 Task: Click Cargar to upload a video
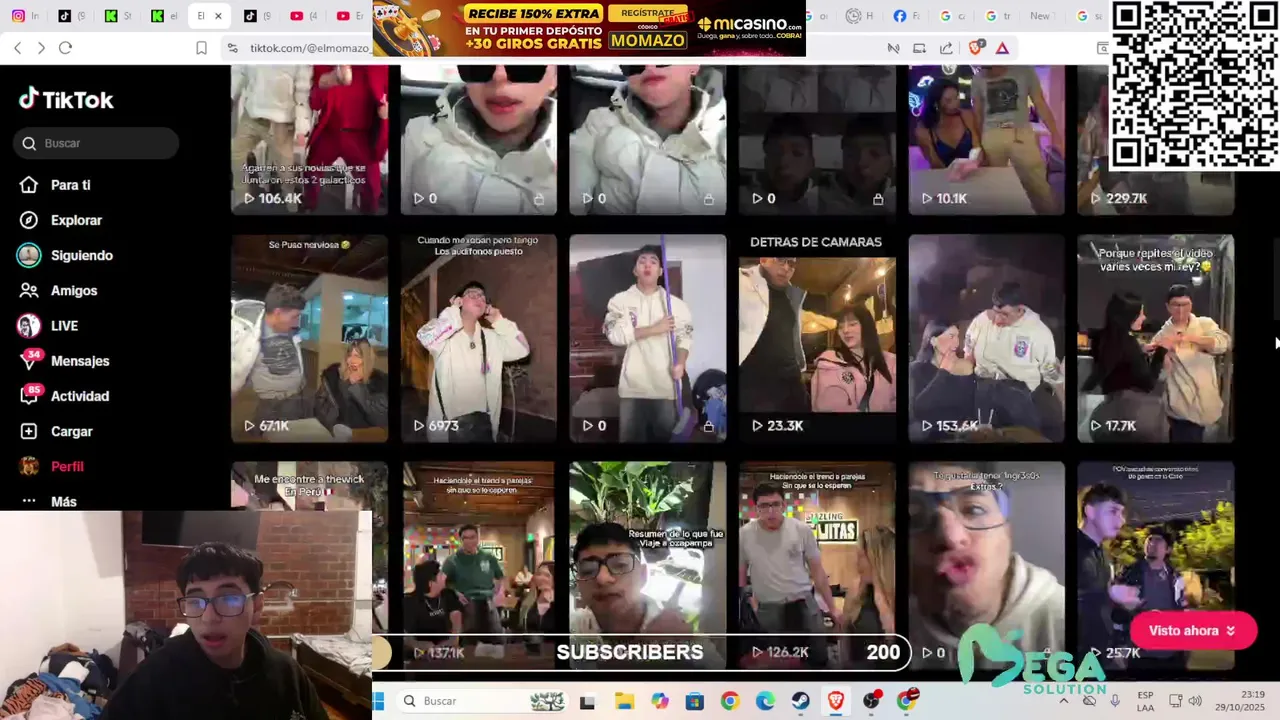coord(59,431)
